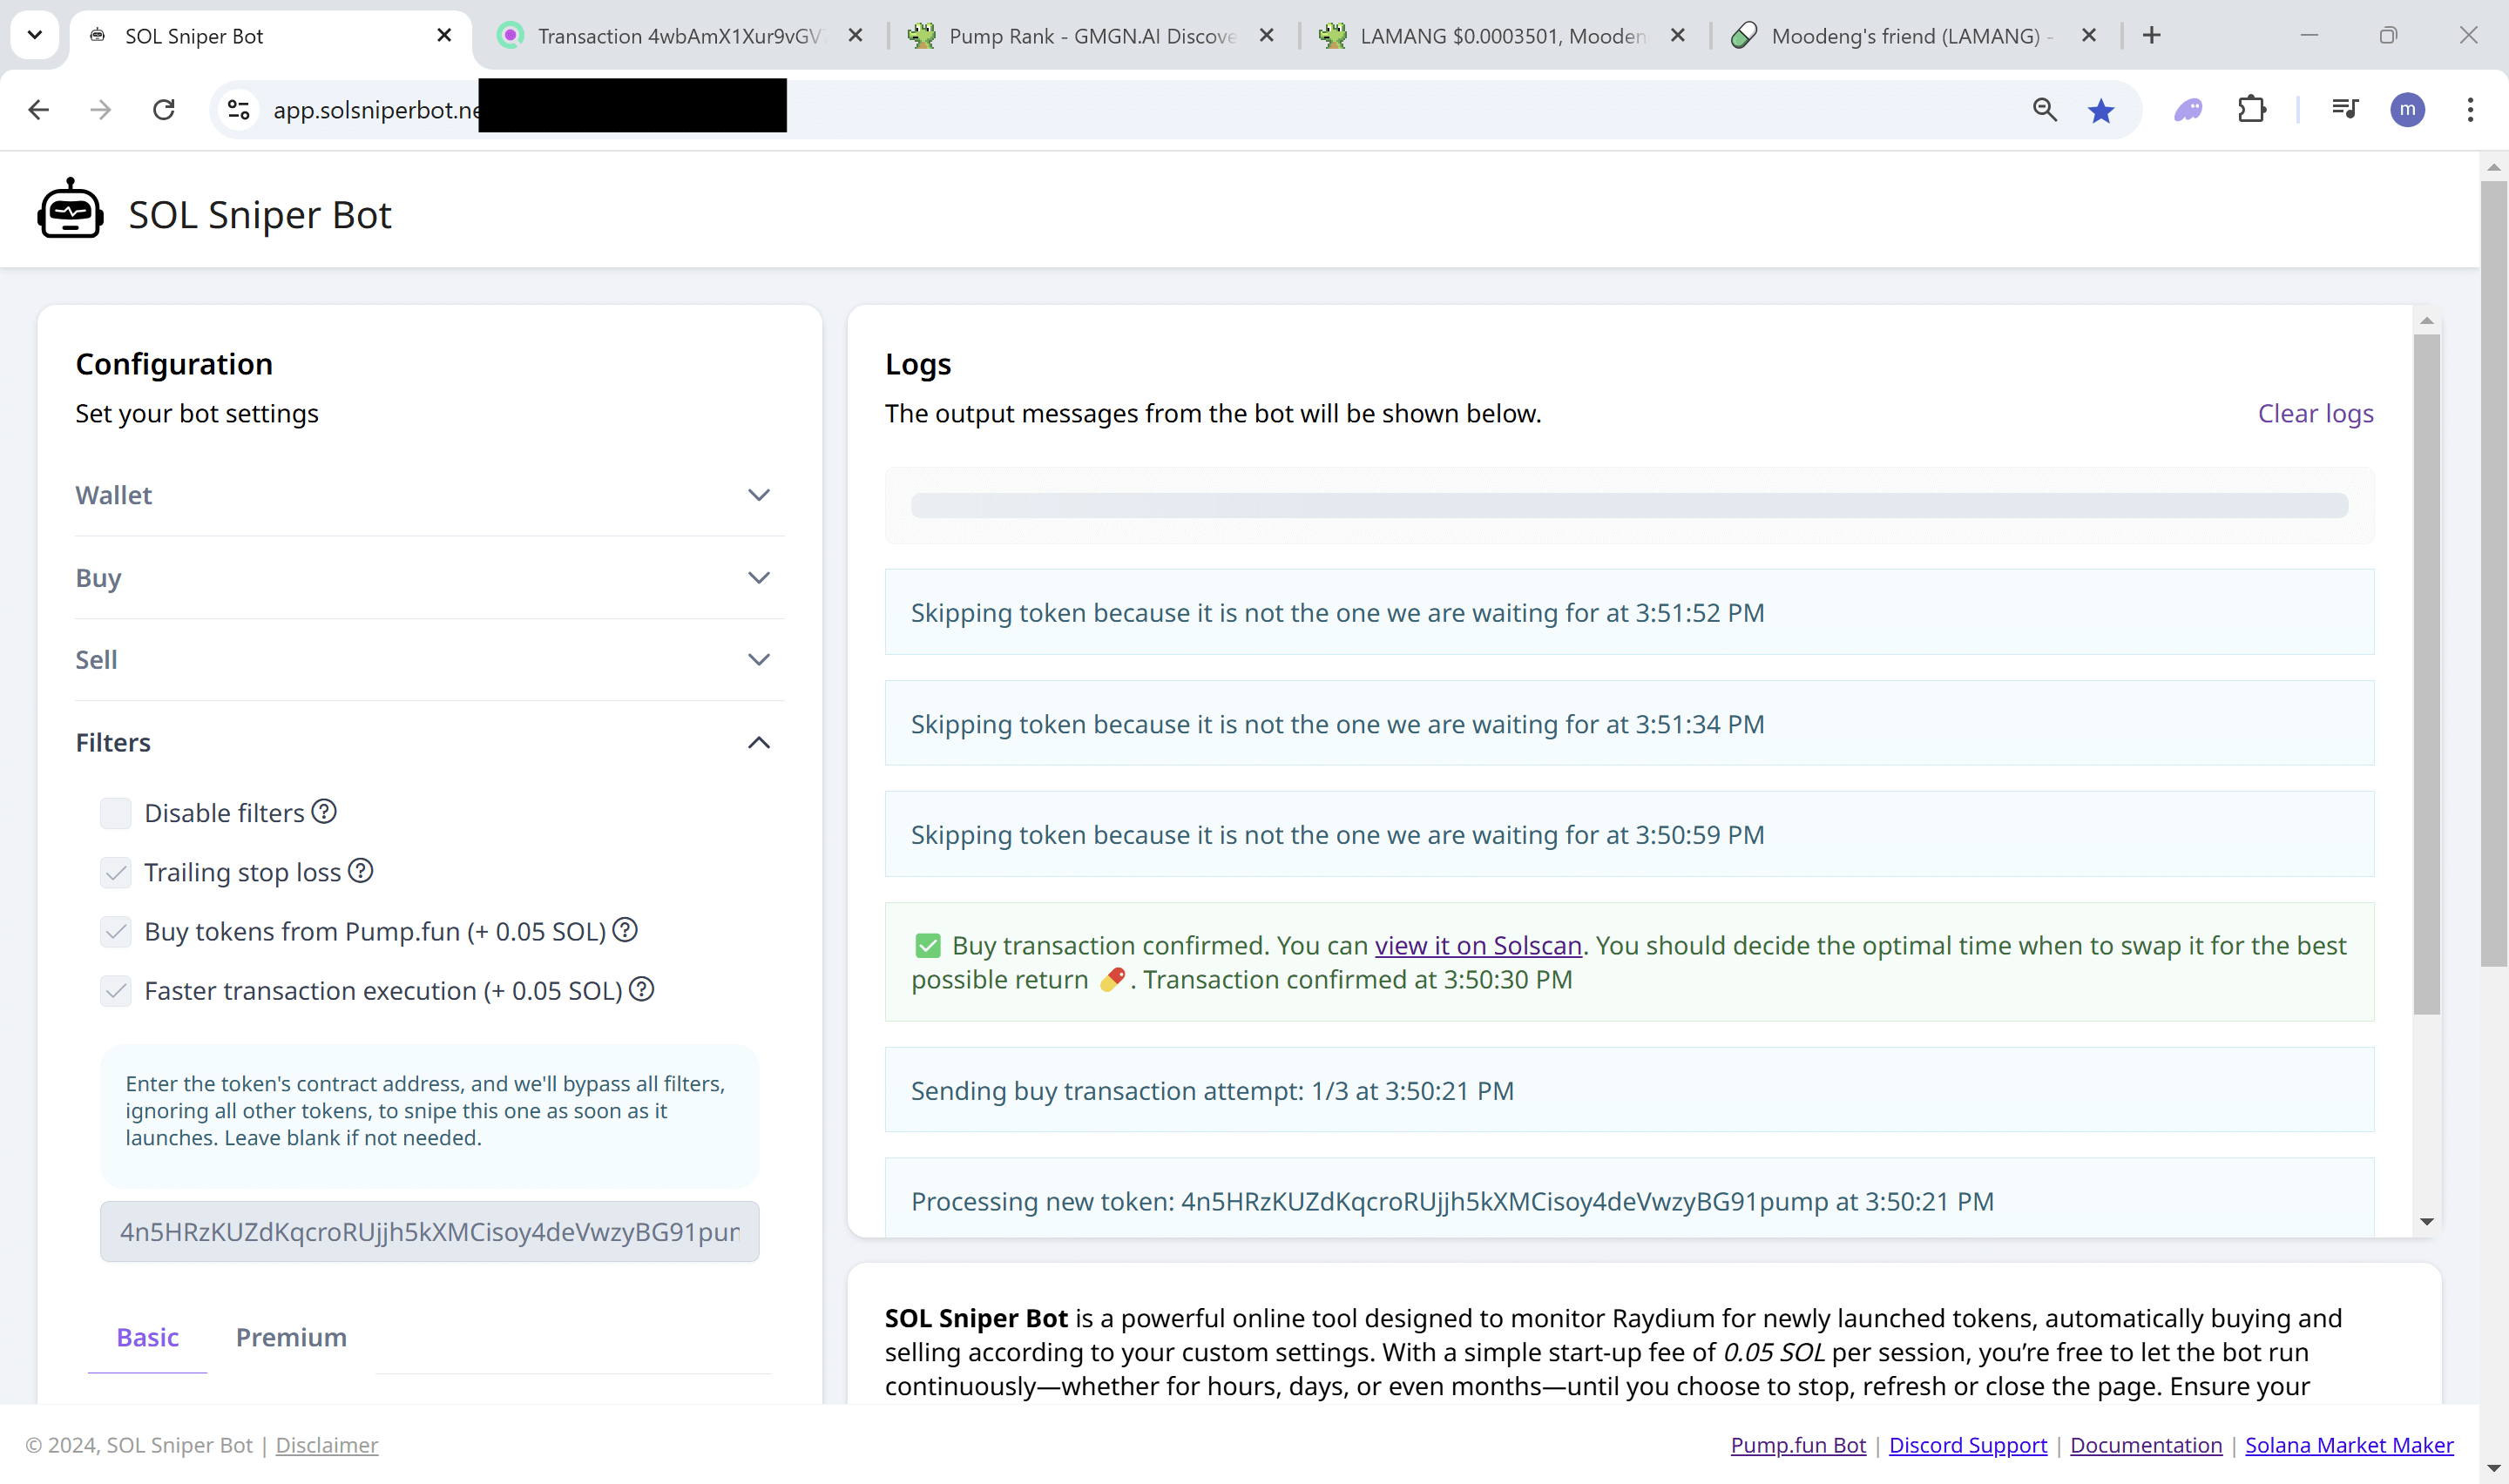Reload the page with the refresh icon
The image size is (2509, 1484).
coord(164,109)
